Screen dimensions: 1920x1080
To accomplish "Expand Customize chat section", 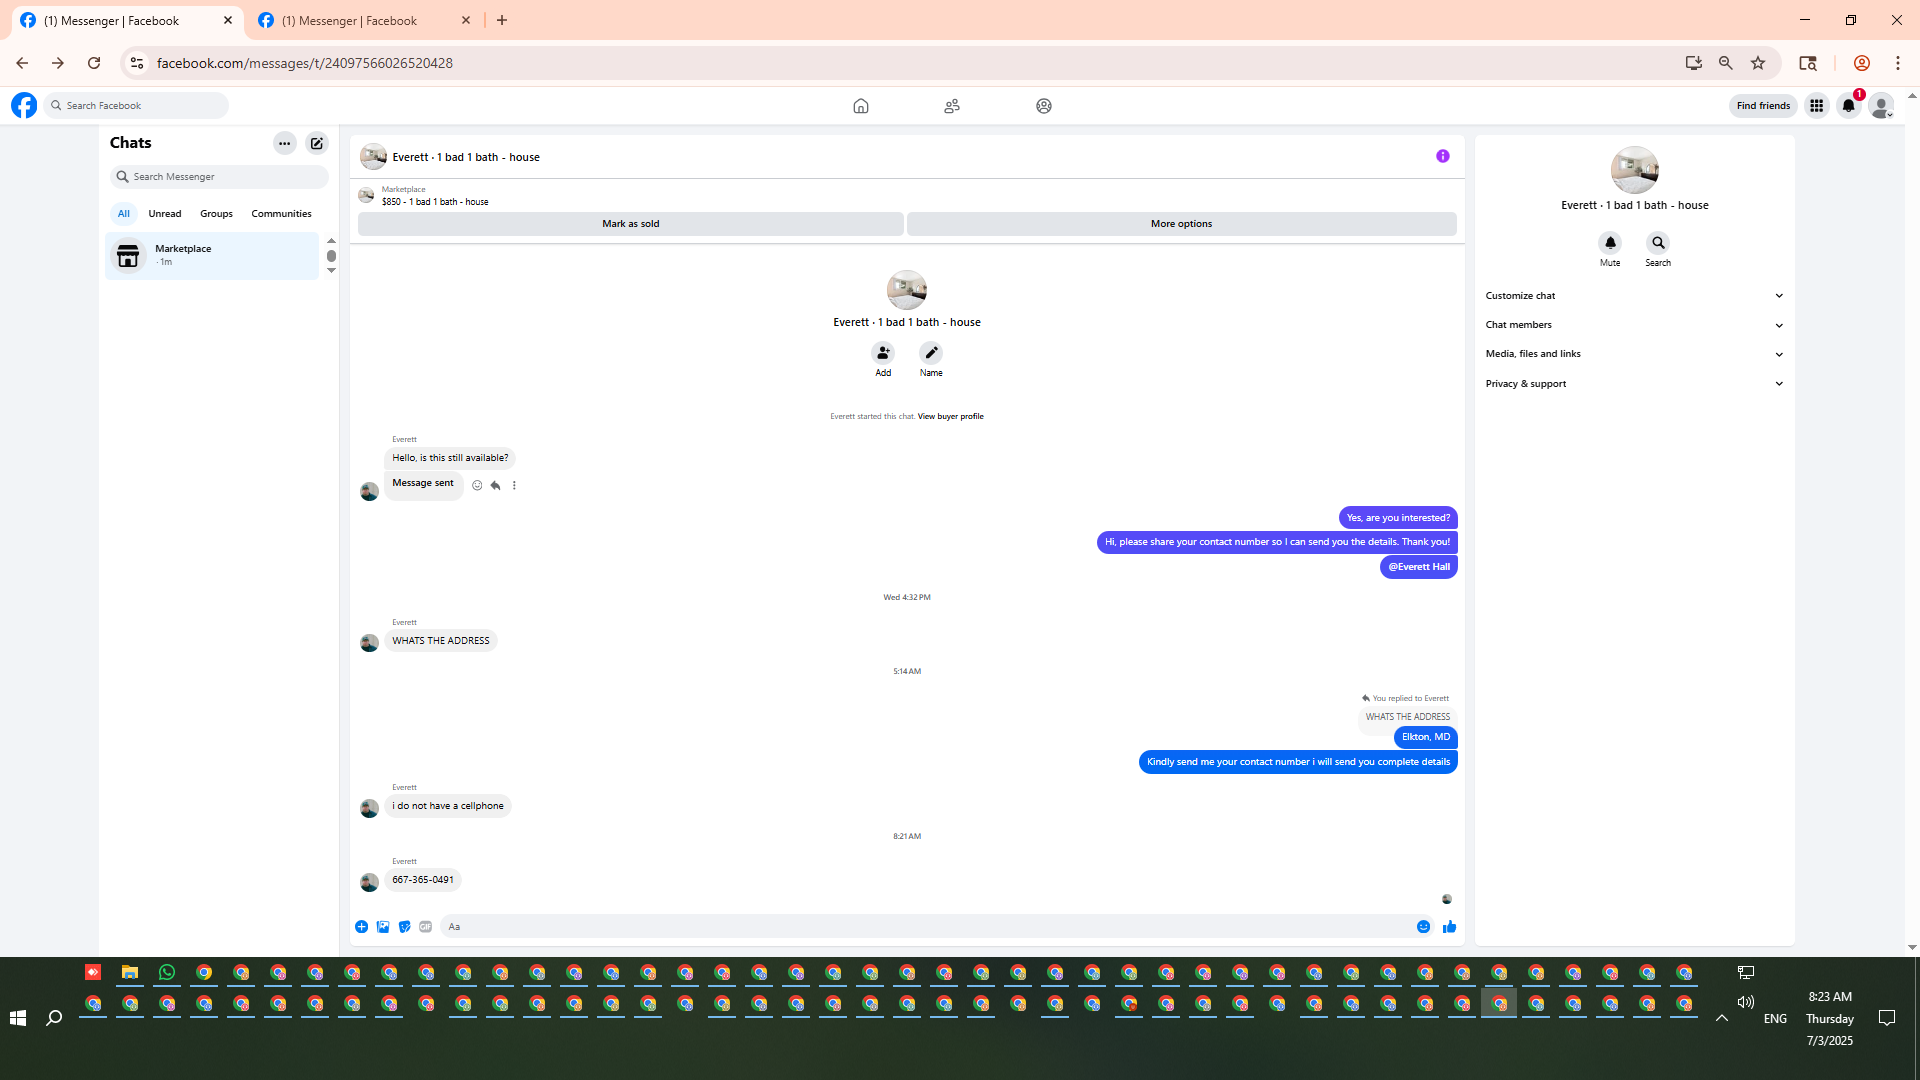I will (x=1634, y=296).
